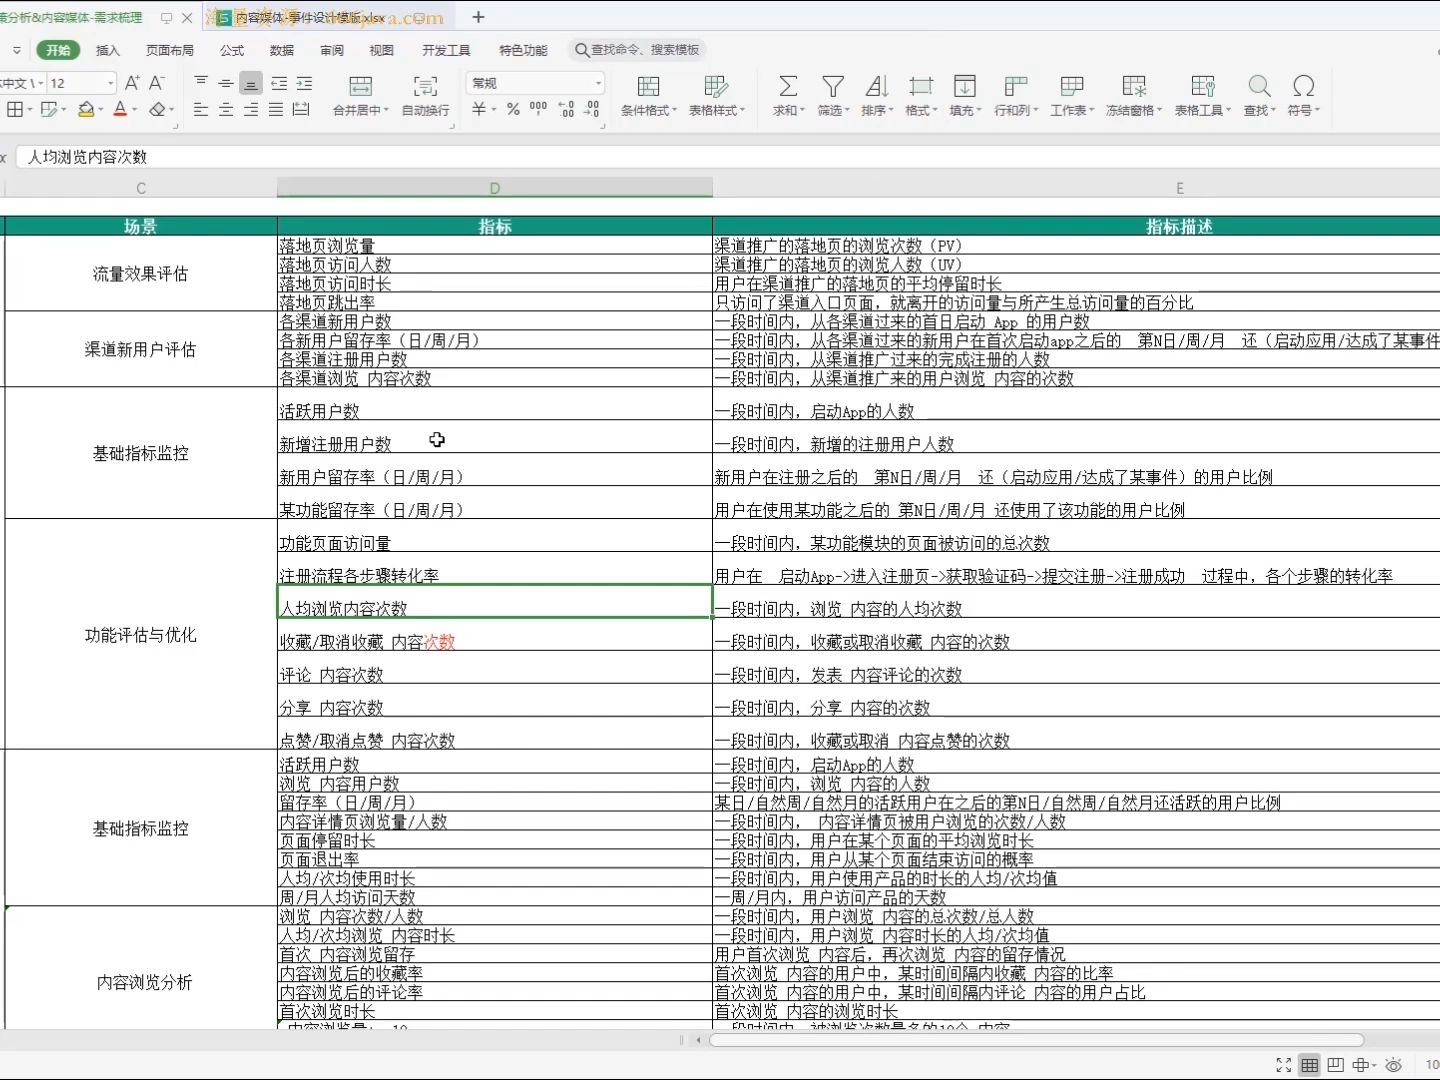Toggle the bottom align button
Viewport: 1440px width, 1080px height.
click(252, 83)
